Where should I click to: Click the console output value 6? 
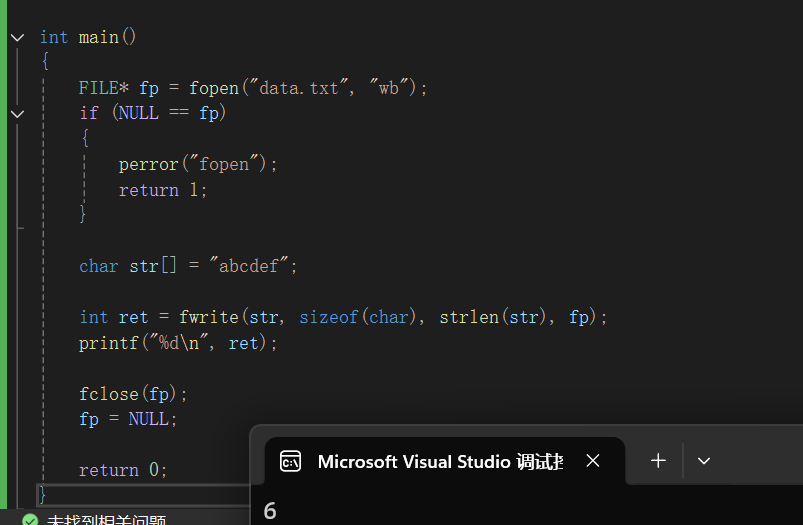point(270,511)
